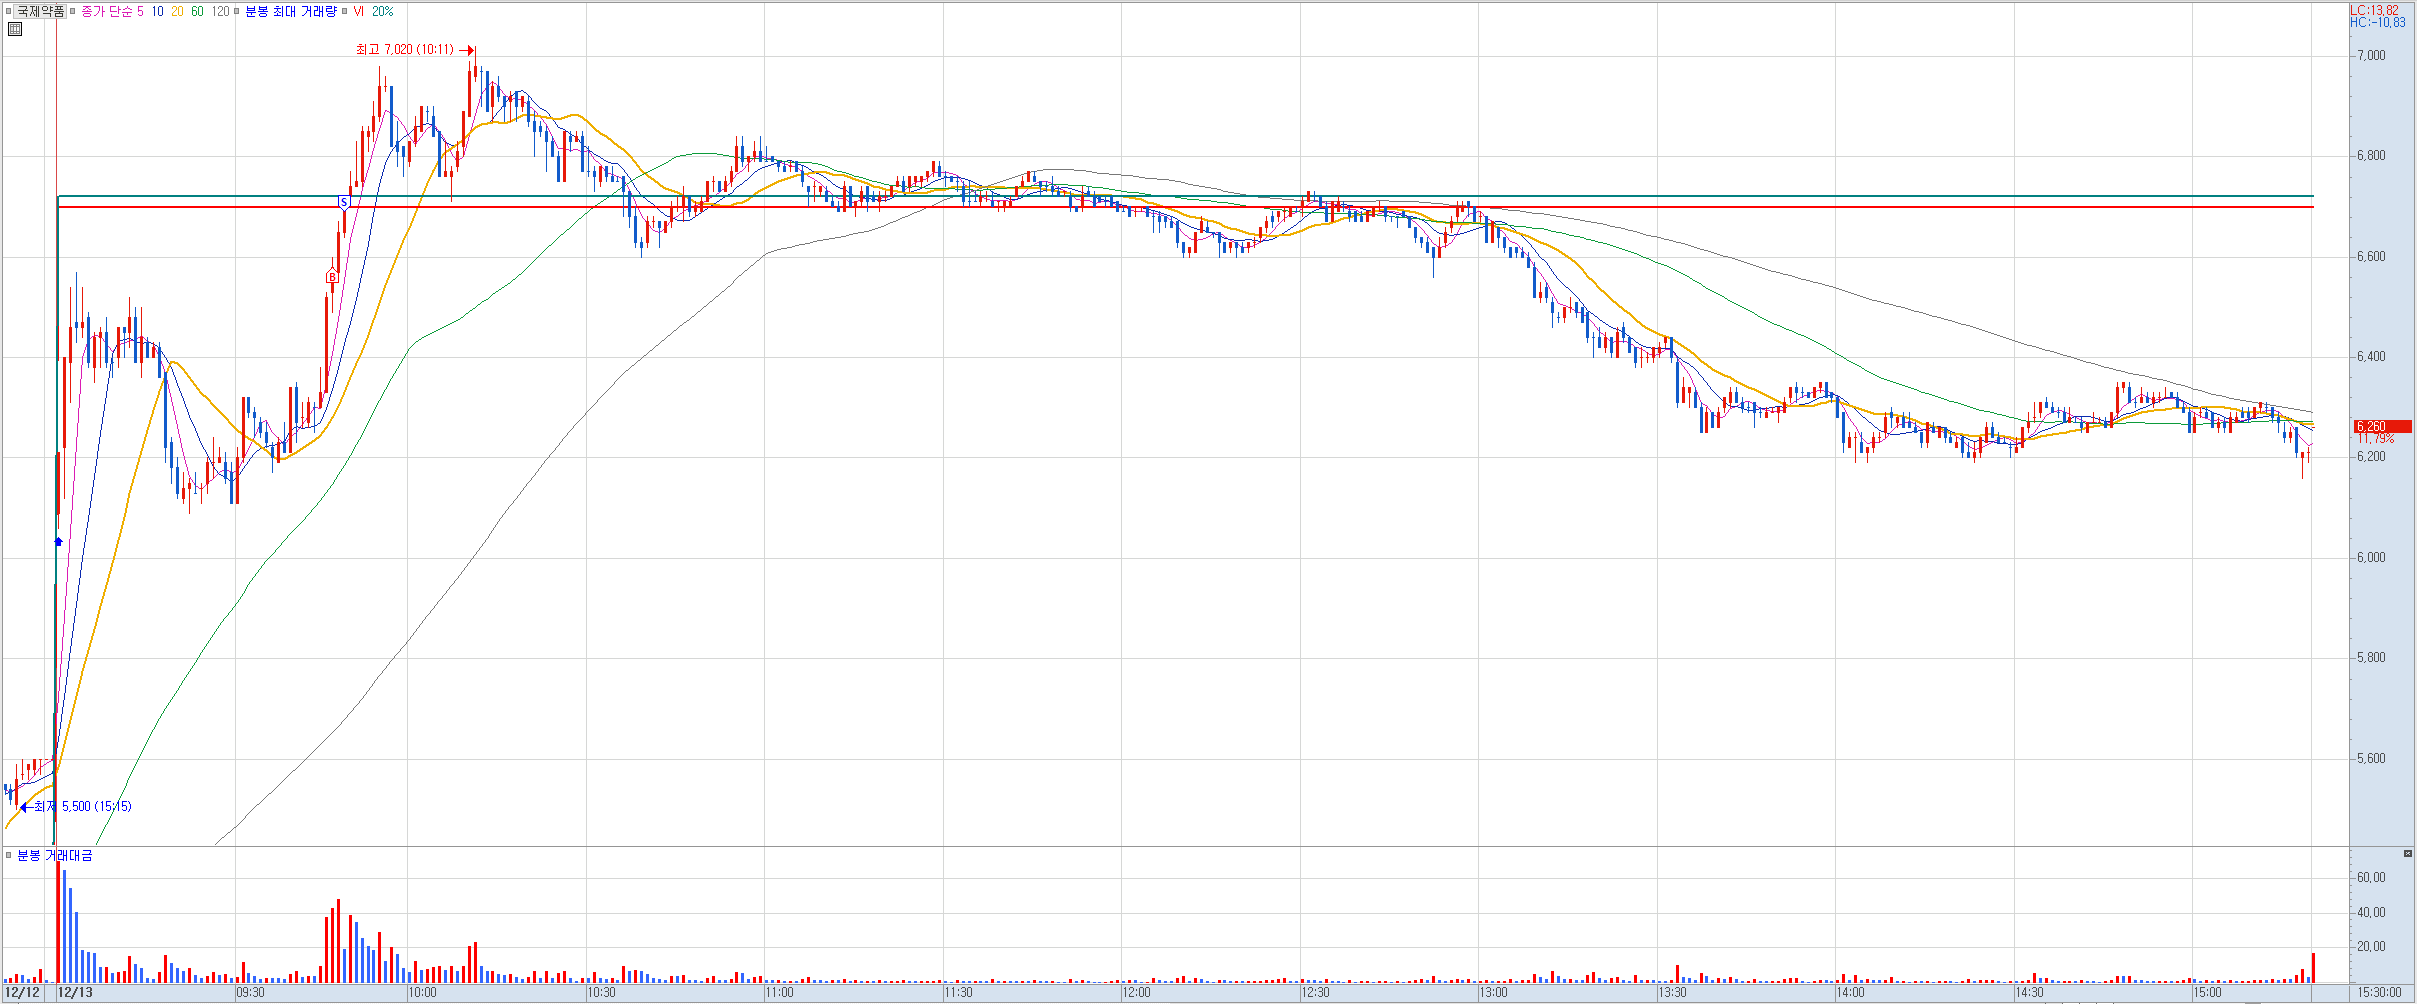Image resolution: width=2417 pixels, height=1004 pixels.
Task: Select the blue 10 moving average legend
Action: [x=158, y=11]
